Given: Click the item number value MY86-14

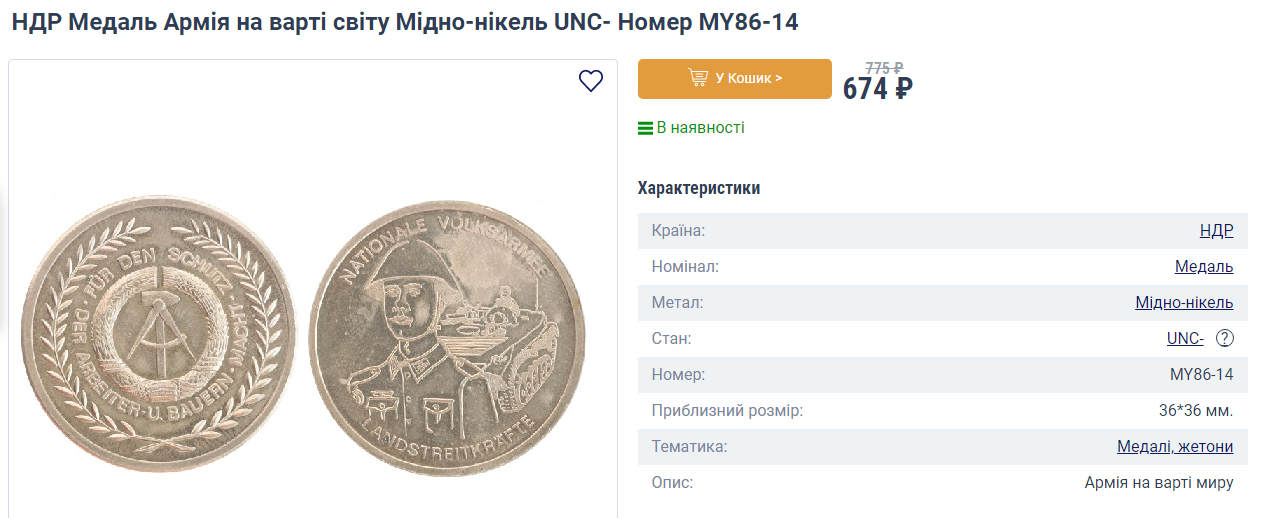Looking at the screenshot, I should [x=1201, y=375].
